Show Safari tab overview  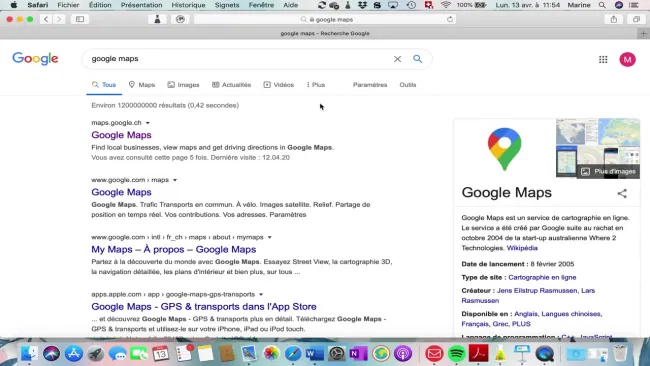636,19
